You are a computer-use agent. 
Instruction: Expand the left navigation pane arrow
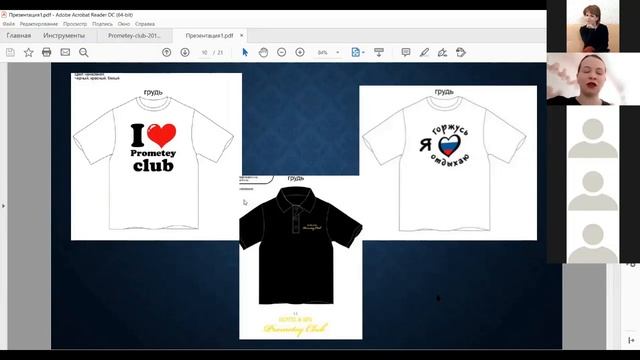tap(3, 206)
